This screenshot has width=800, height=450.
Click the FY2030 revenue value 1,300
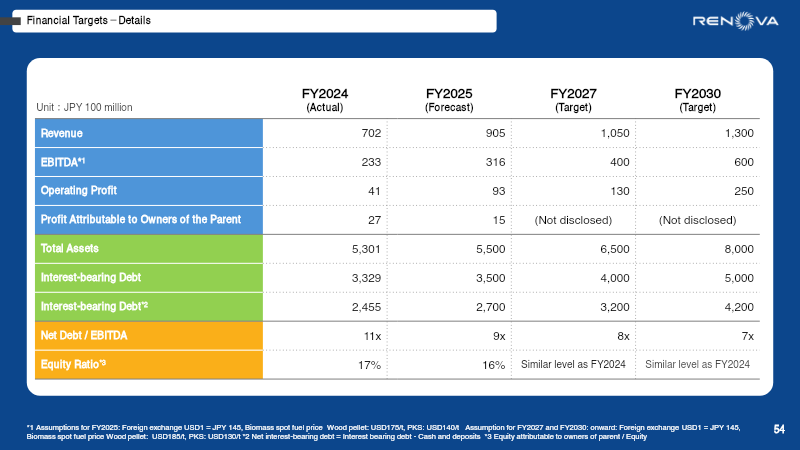(x=737, y=133)
